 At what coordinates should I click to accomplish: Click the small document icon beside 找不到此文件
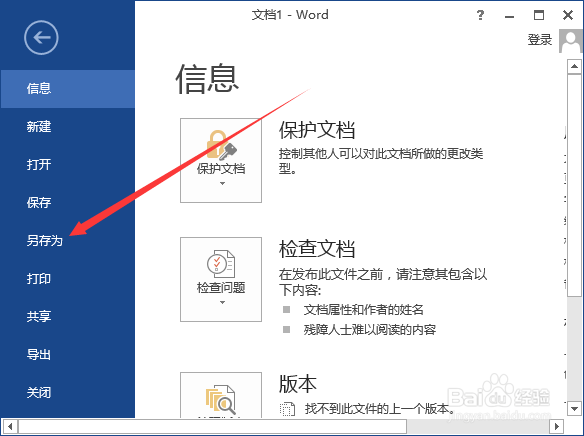(287, 409)
